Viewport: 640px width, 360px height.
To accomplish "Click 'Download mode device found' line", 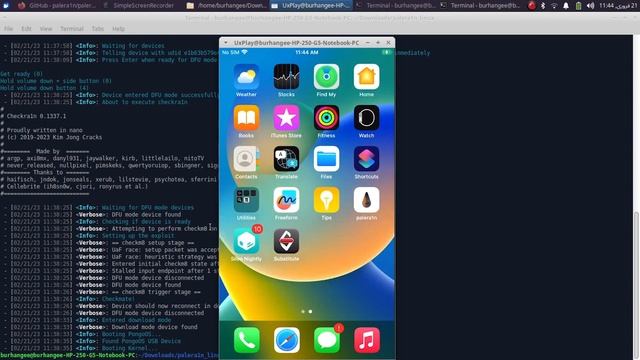I will pyautogui.click(x=154, y=327).
